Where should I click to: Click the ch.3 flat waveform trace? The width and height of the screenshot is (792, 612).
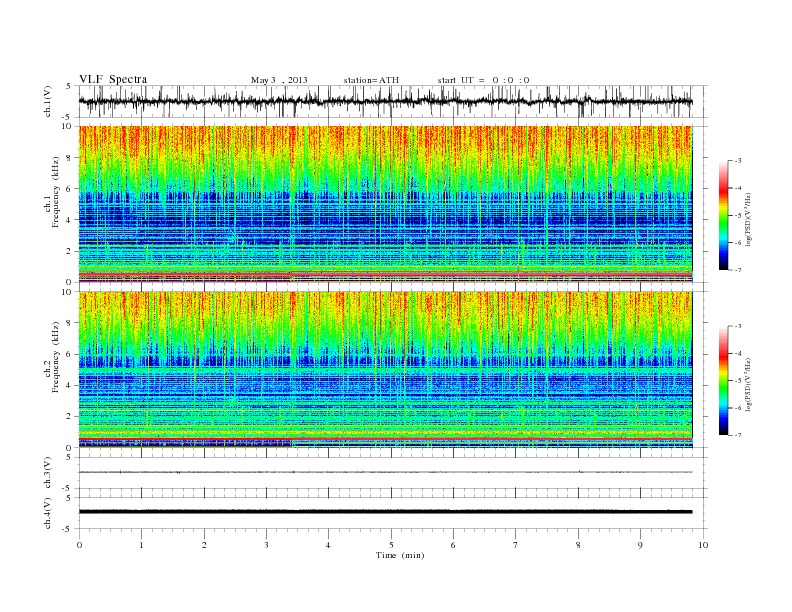point(385,472)
